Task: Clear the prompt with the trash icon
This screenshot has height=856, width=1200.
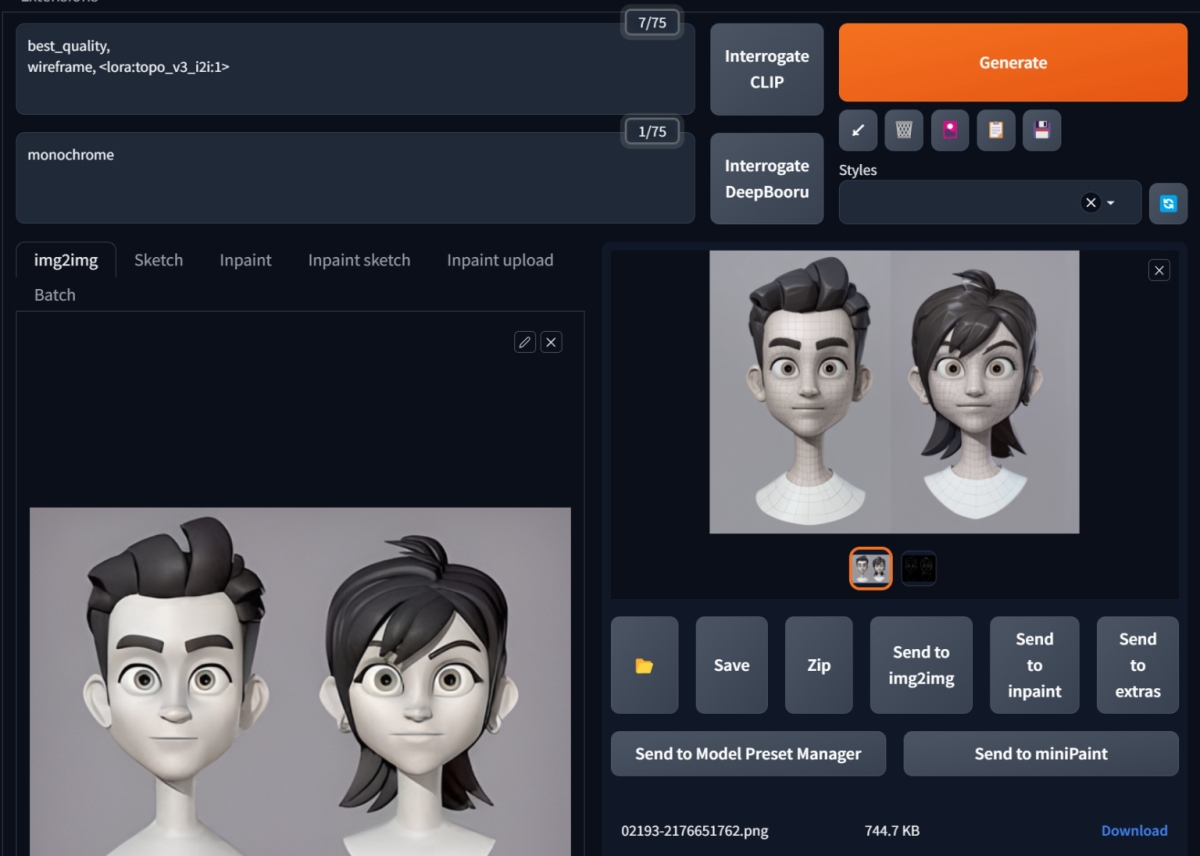Action: coord(904,130)
